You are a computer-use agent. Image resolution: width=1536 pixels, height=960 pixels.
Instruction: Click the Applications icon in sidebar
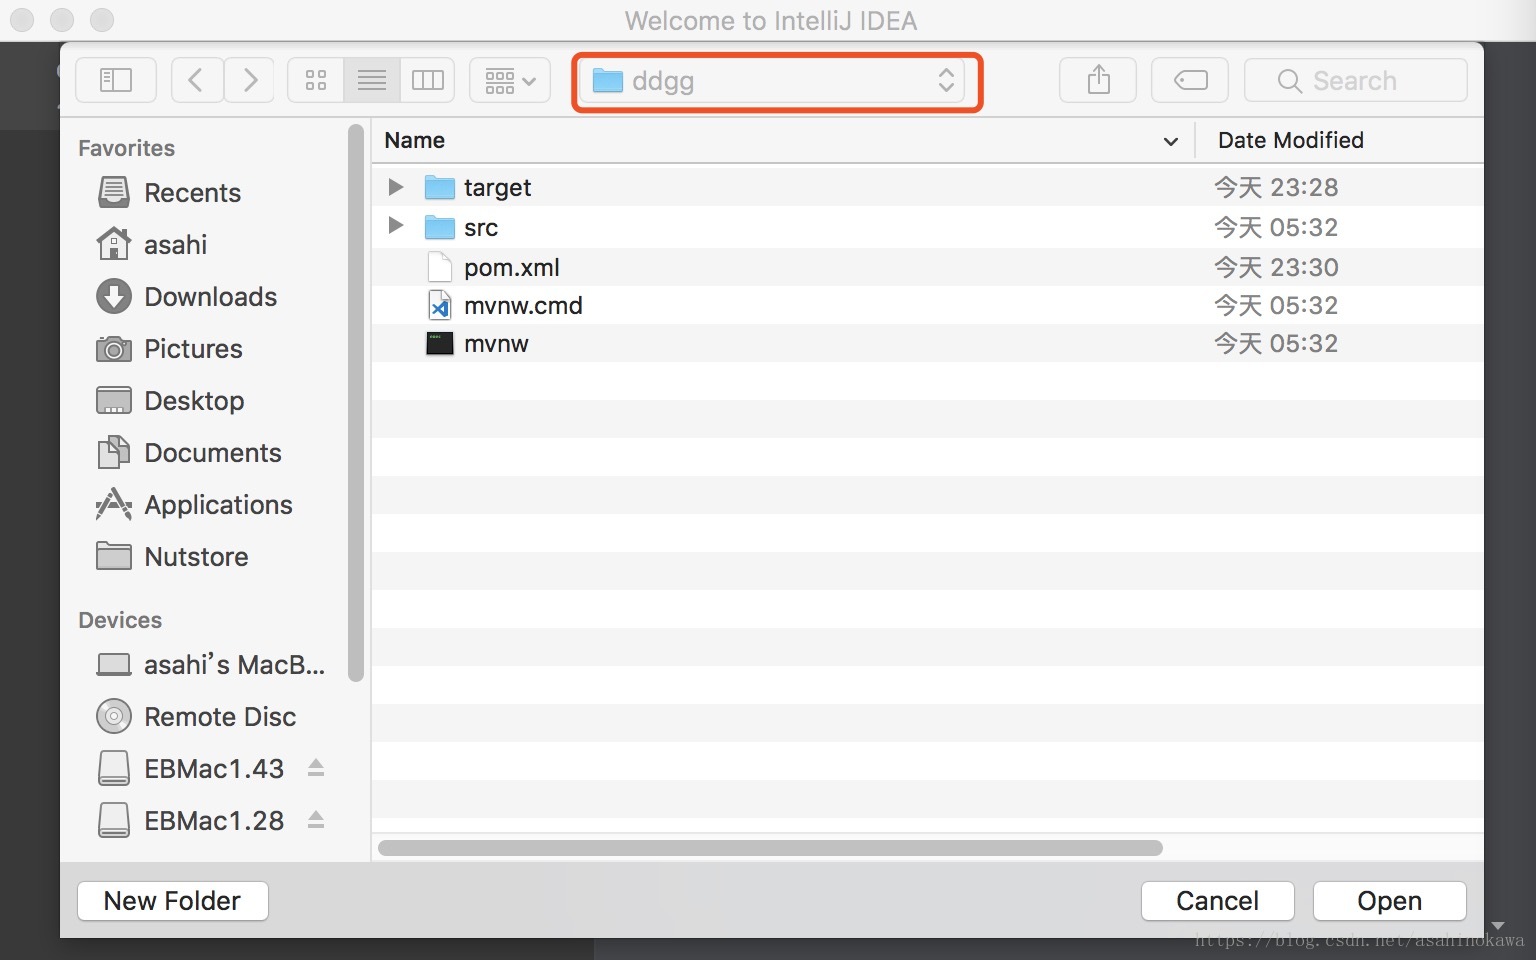[x=114, y=504]
